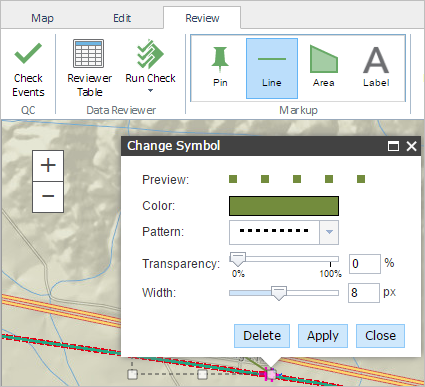
Task: Close the Change Symbol dialog with X
Action: click(x=412, y=146)
